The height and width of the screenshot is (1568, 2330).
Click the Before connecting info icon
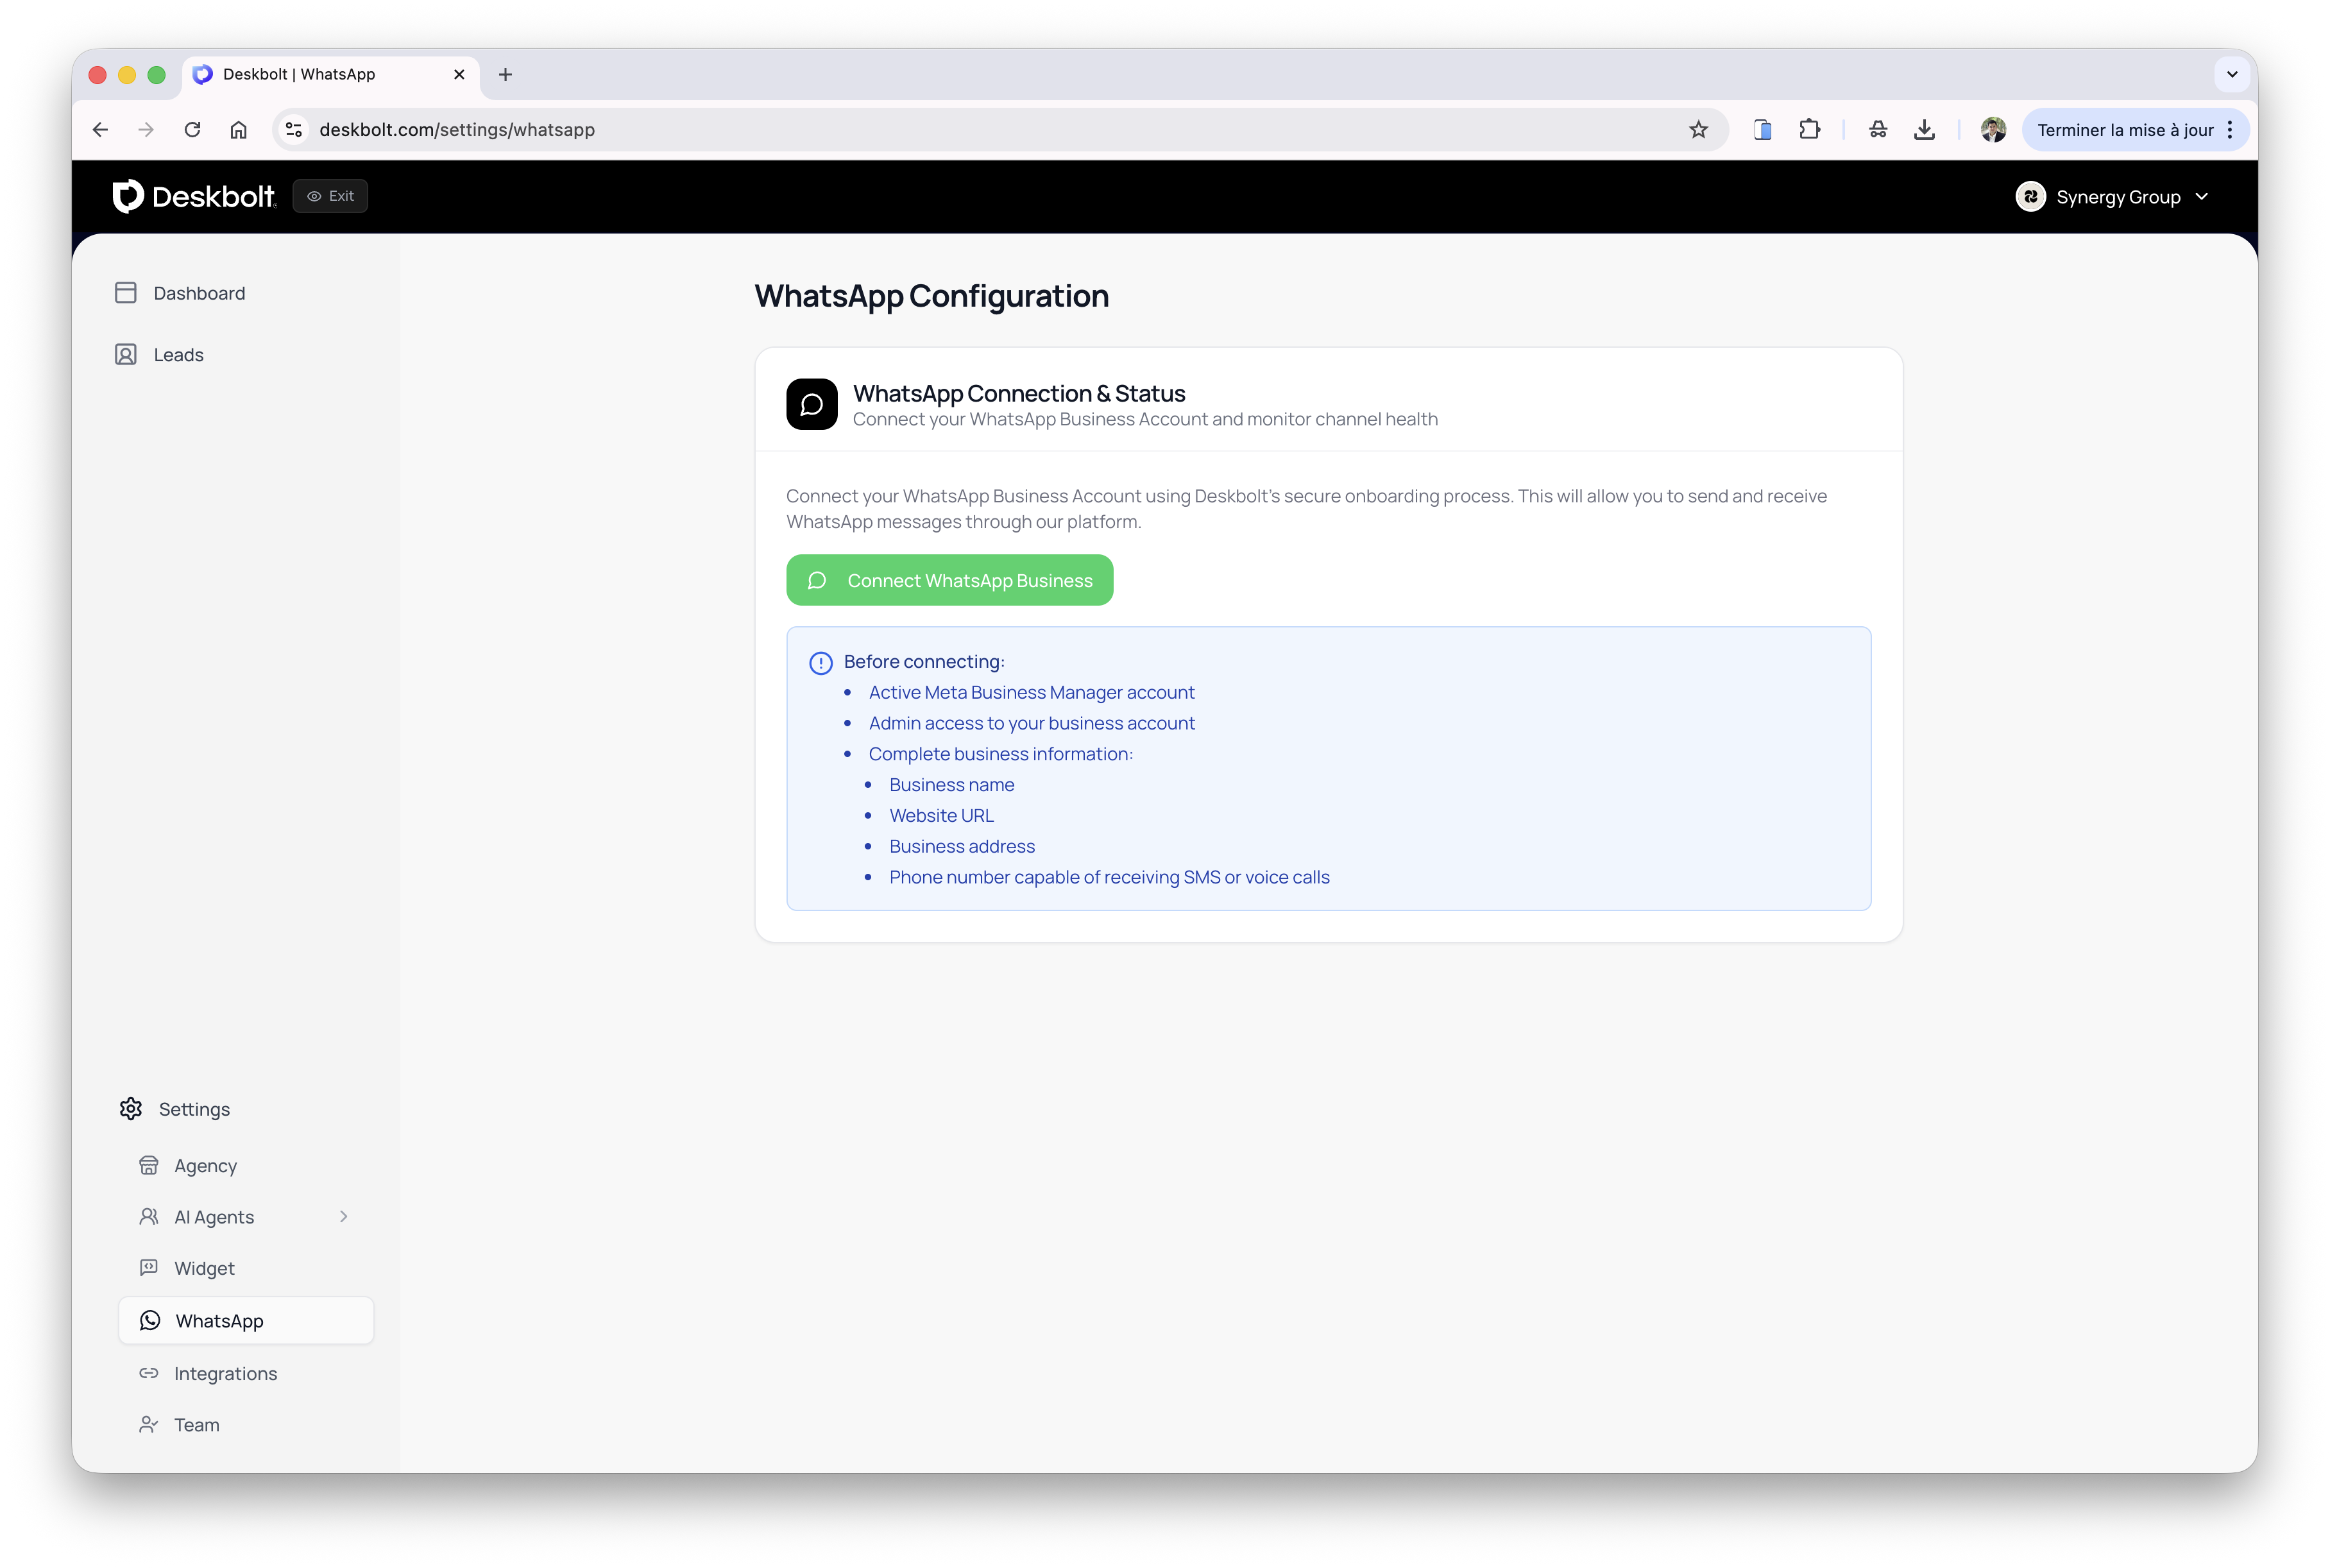tap(821, 663)
